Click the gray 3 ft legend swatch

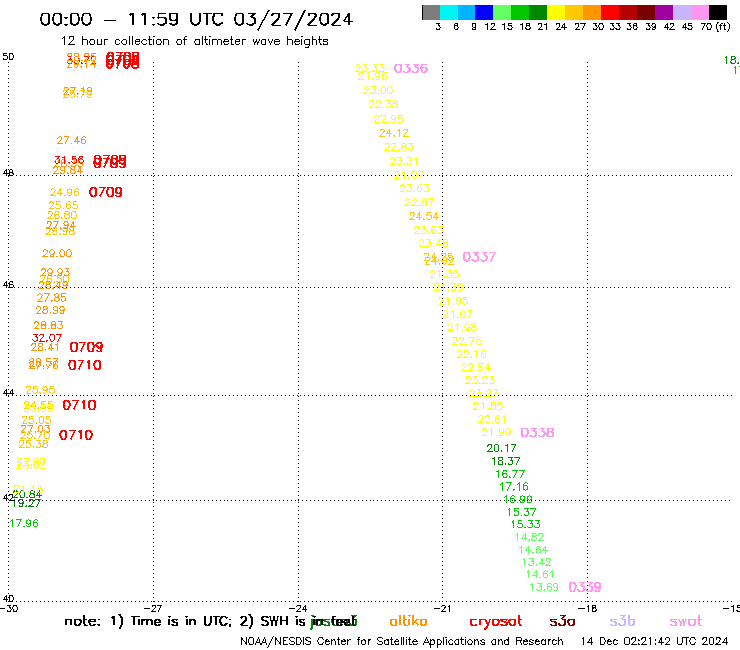(431, 12)
